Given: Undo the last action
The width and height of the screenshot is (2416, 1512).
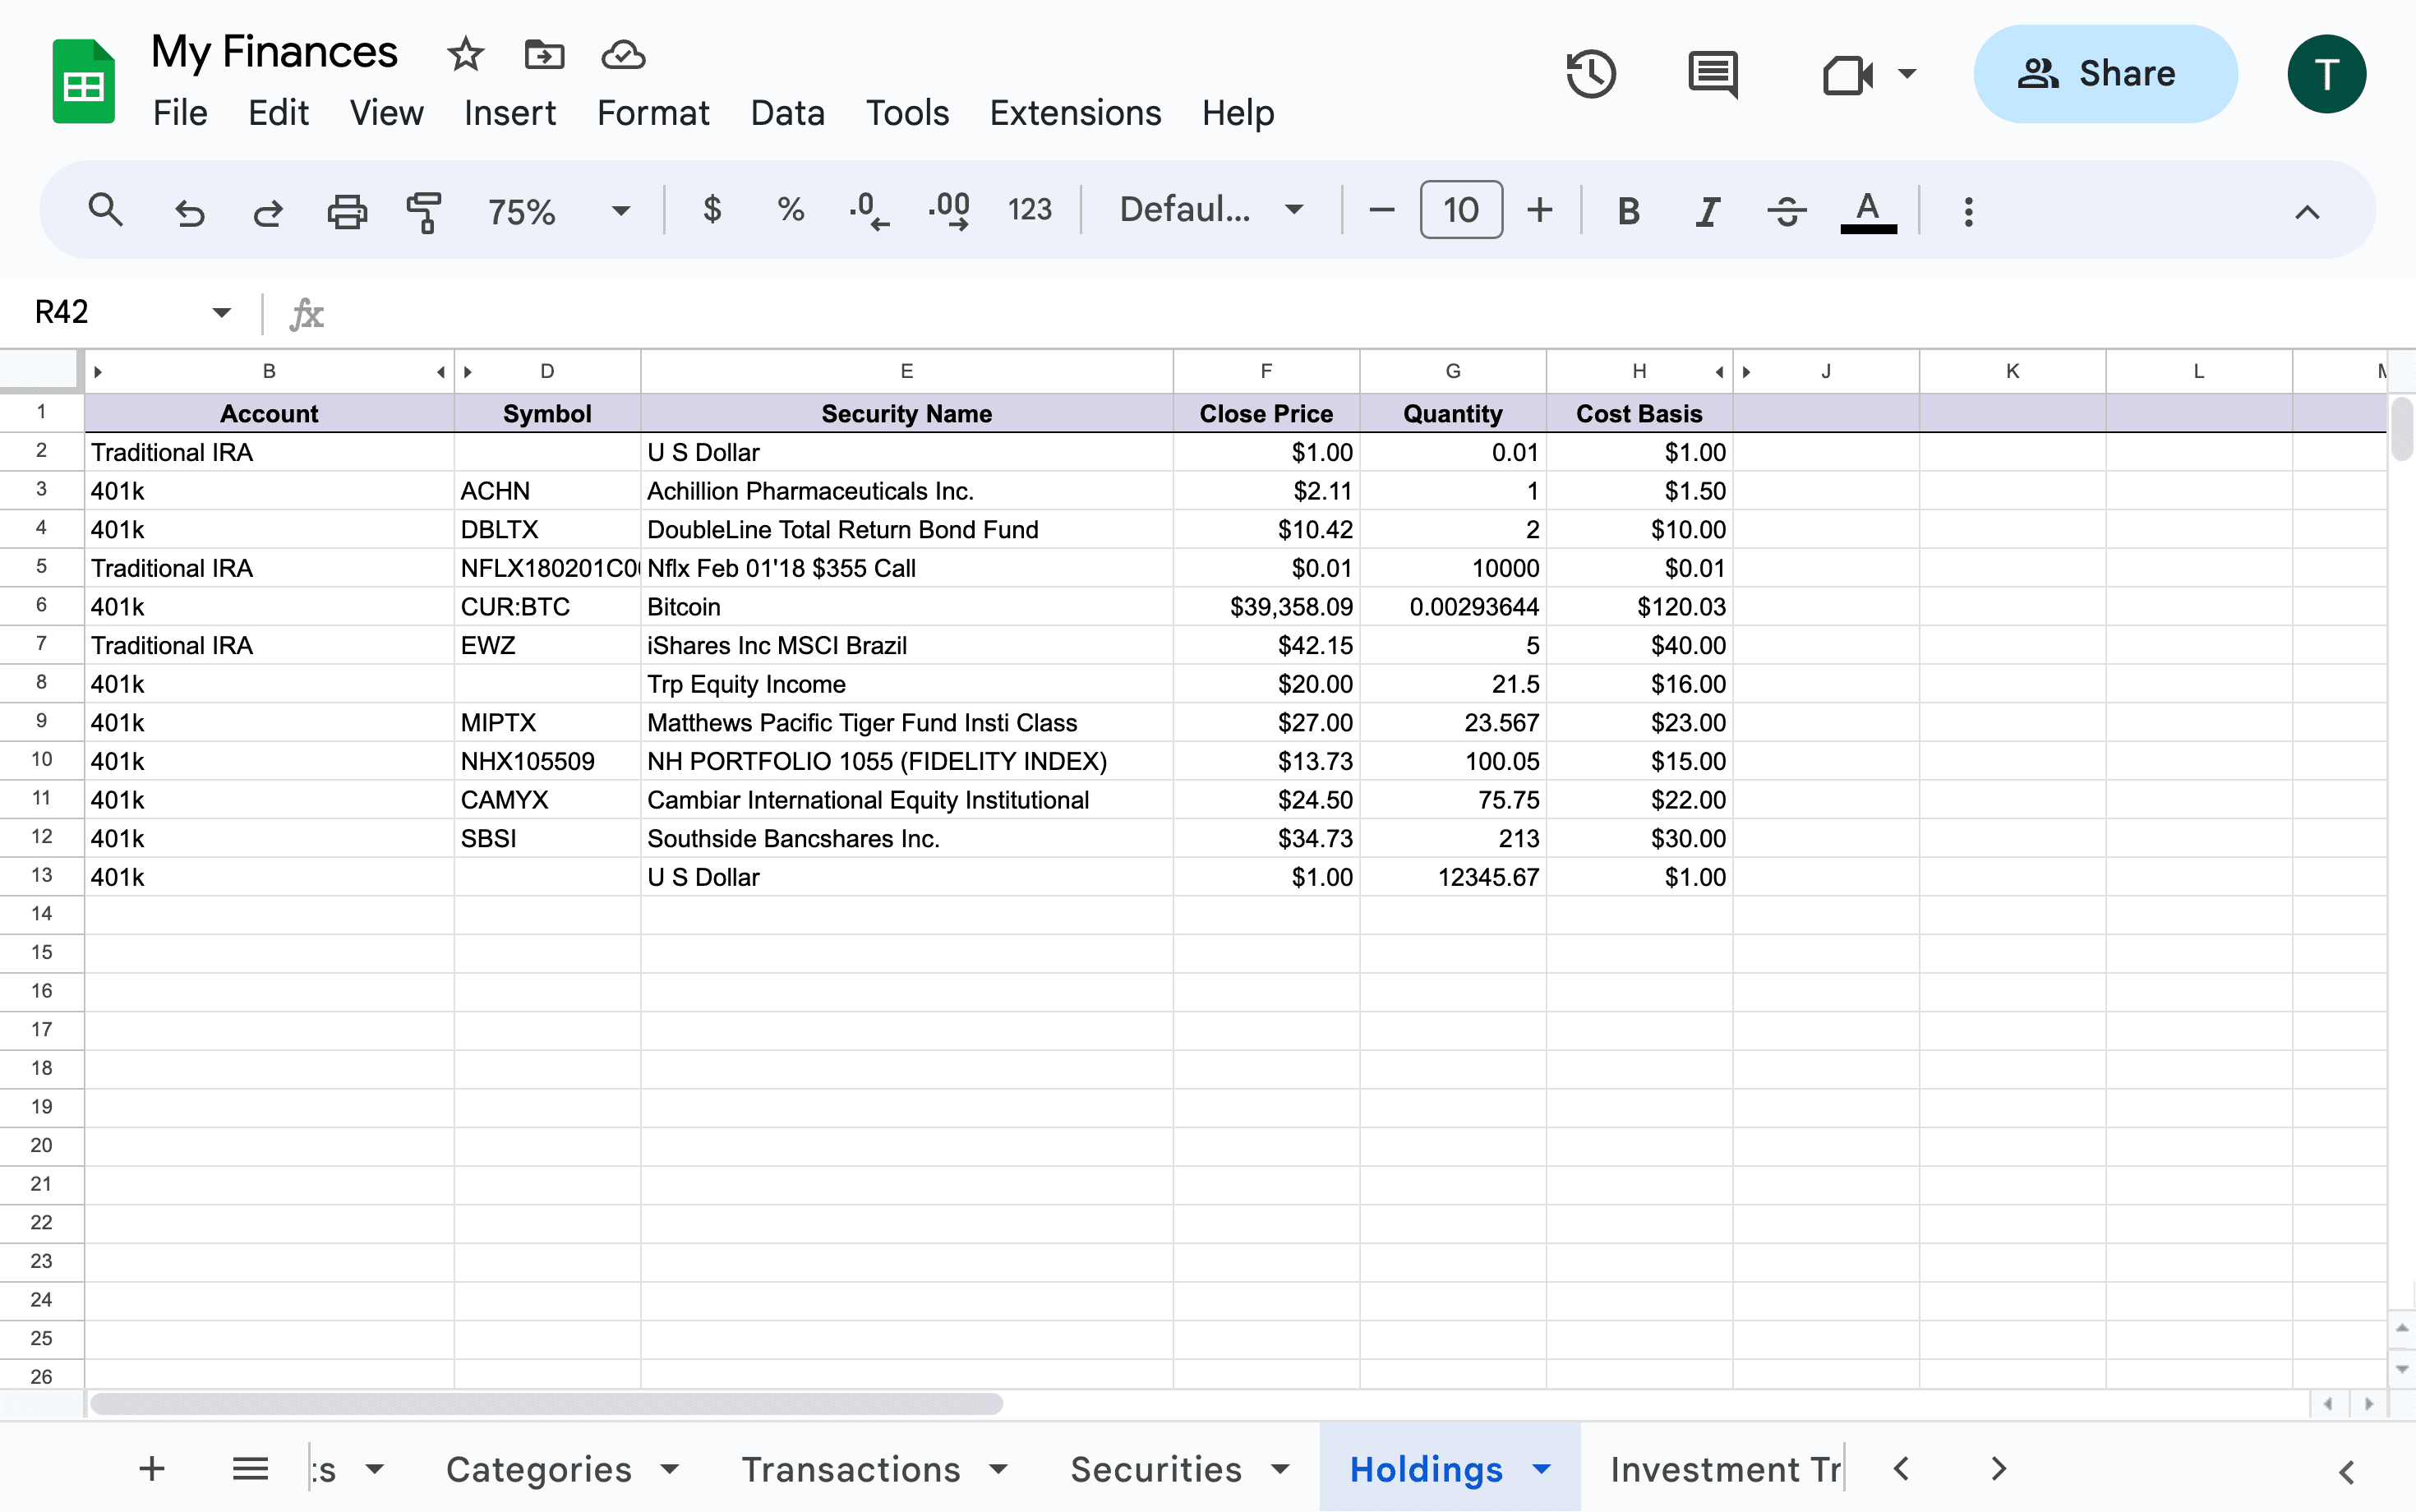Looking at the screenshot, I should coord(189,211).
